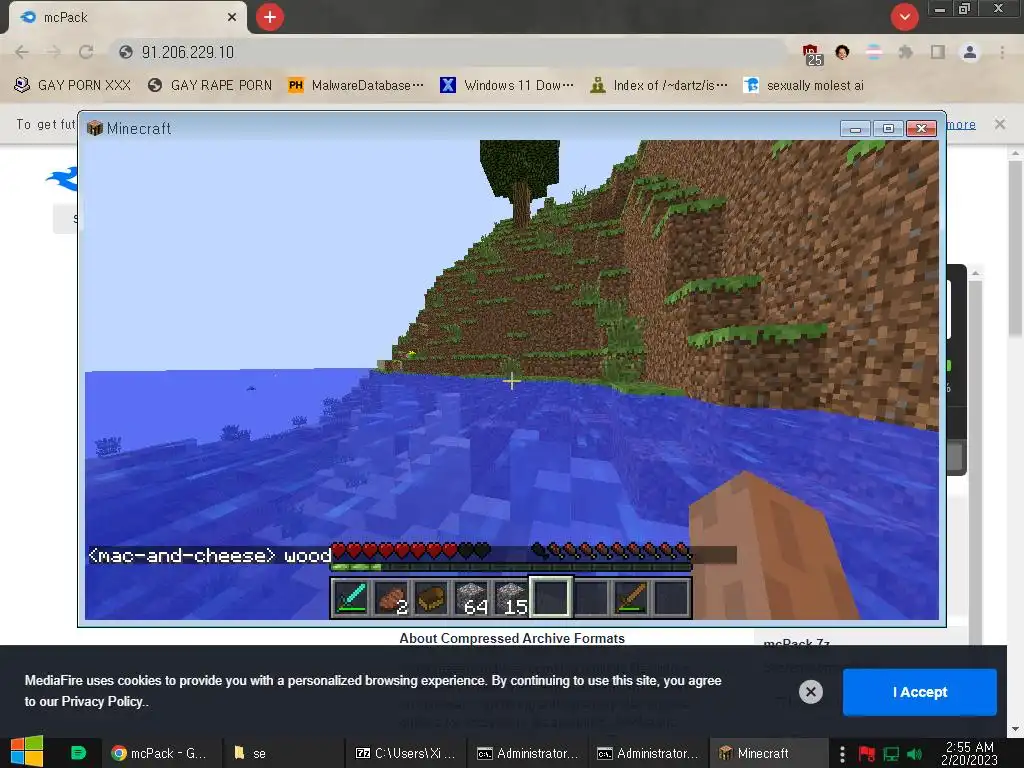The width and height of the screenshot is (1024, 768).
Task: Go back in the browser
Action: [x=22, y=52]
